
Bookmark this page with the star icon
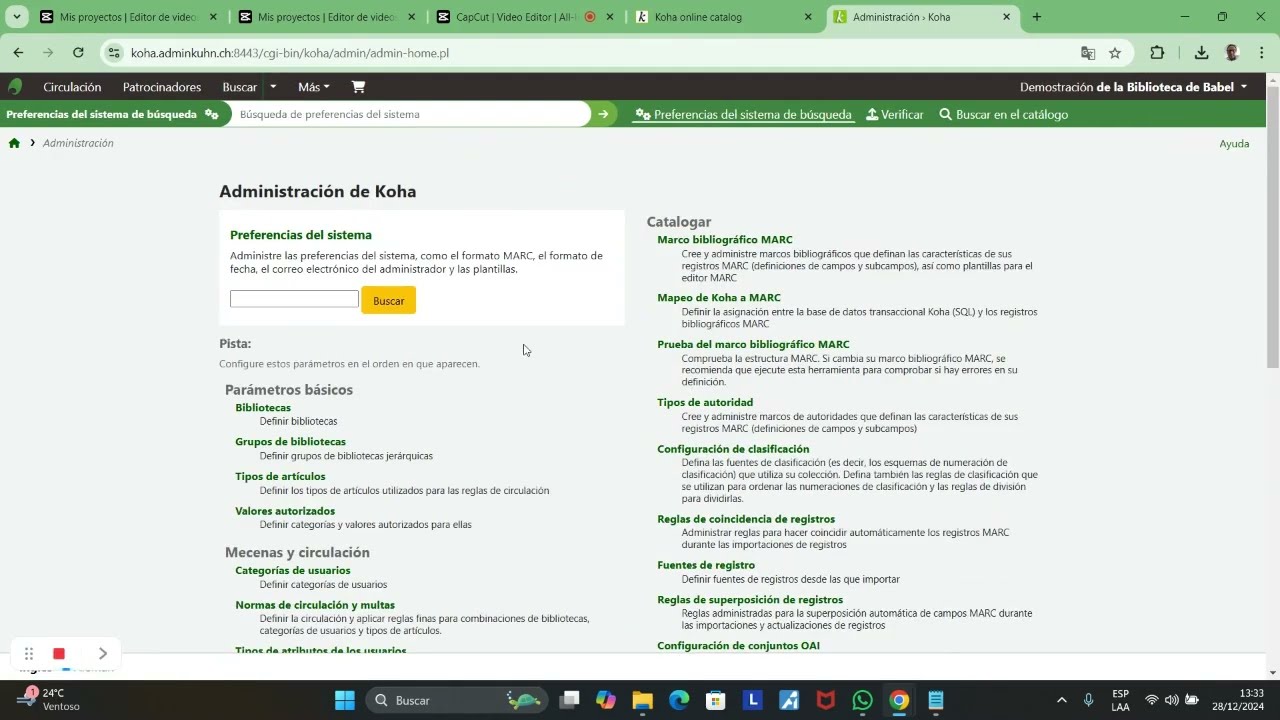click(x=1115, y=53)
